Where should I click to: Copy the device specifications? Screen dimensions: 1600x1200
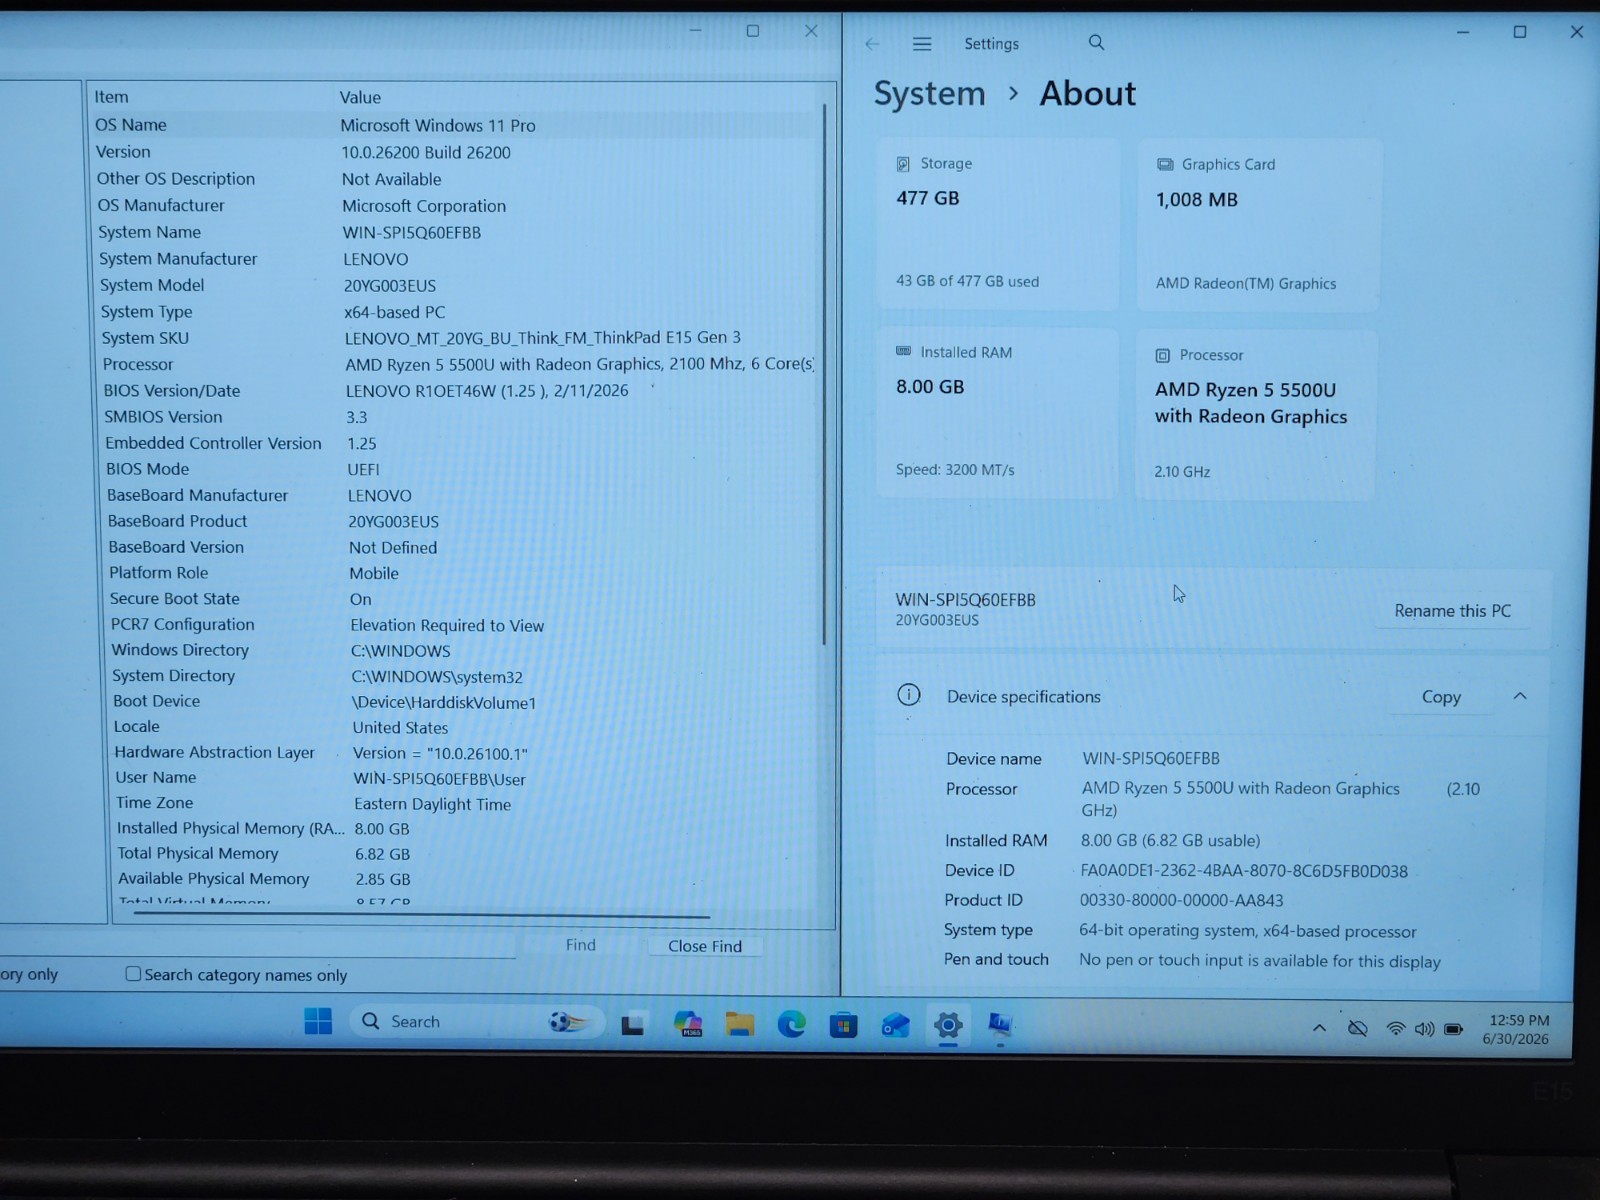tap(1441, 696)
